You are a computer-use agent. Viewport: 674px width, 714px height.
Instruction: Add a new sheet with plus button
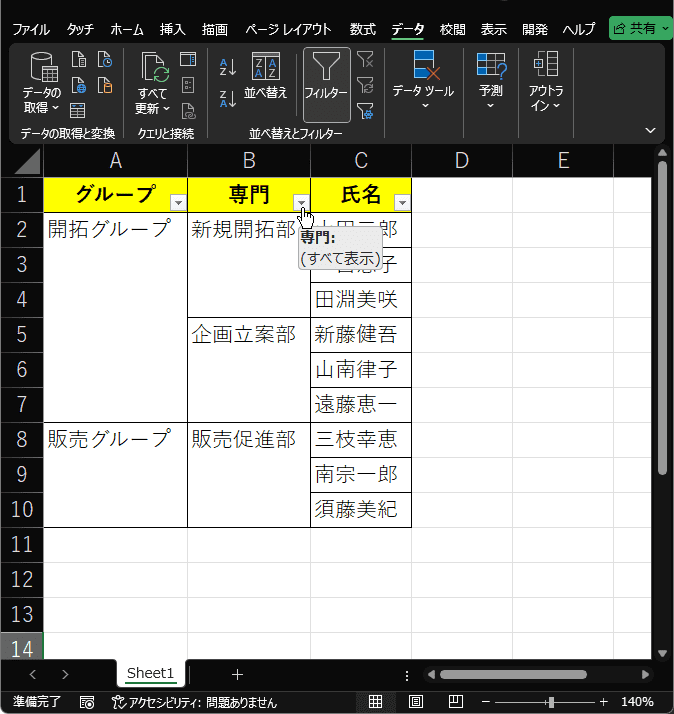[237, 674]
